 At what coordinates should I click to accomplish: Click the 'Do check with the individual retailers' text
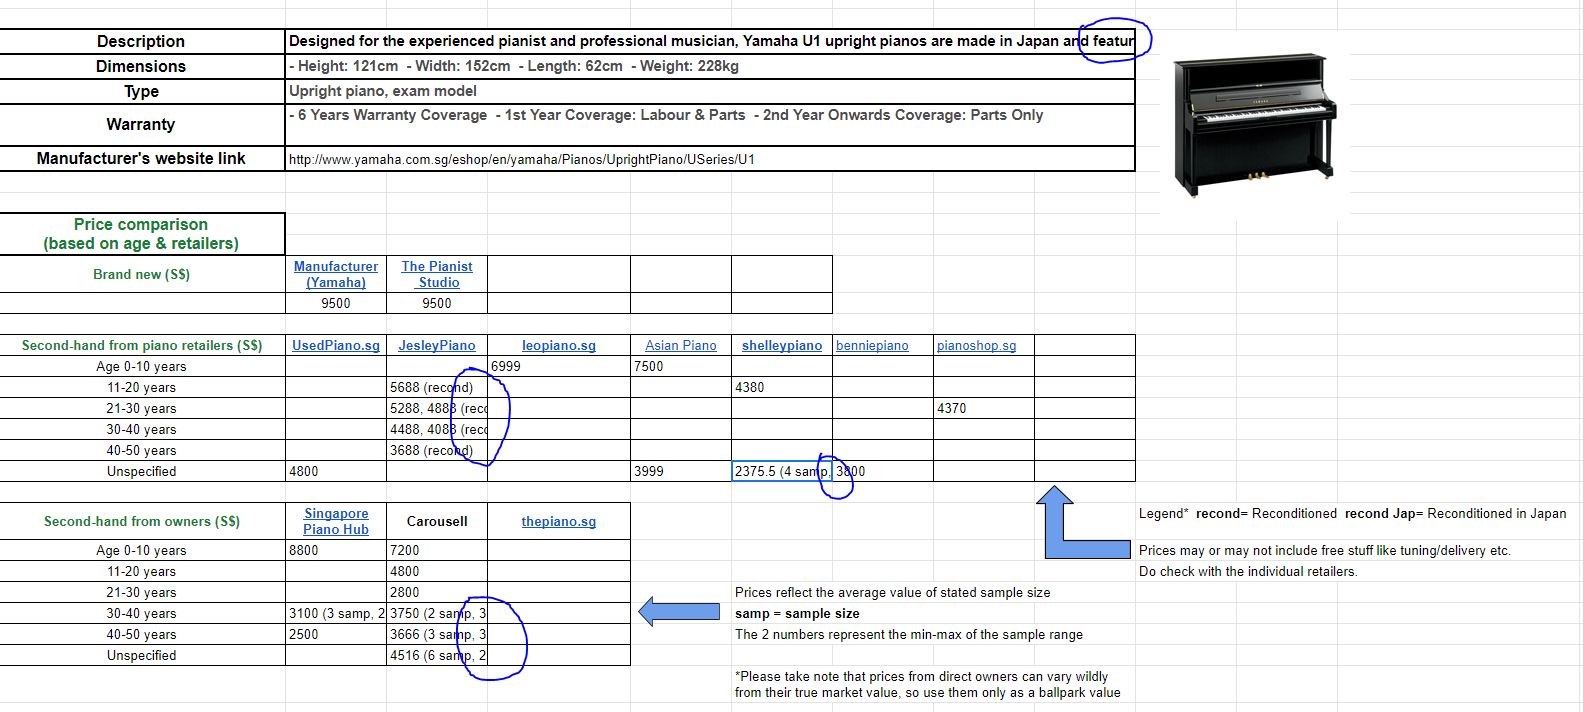(x=1248, y=571)
